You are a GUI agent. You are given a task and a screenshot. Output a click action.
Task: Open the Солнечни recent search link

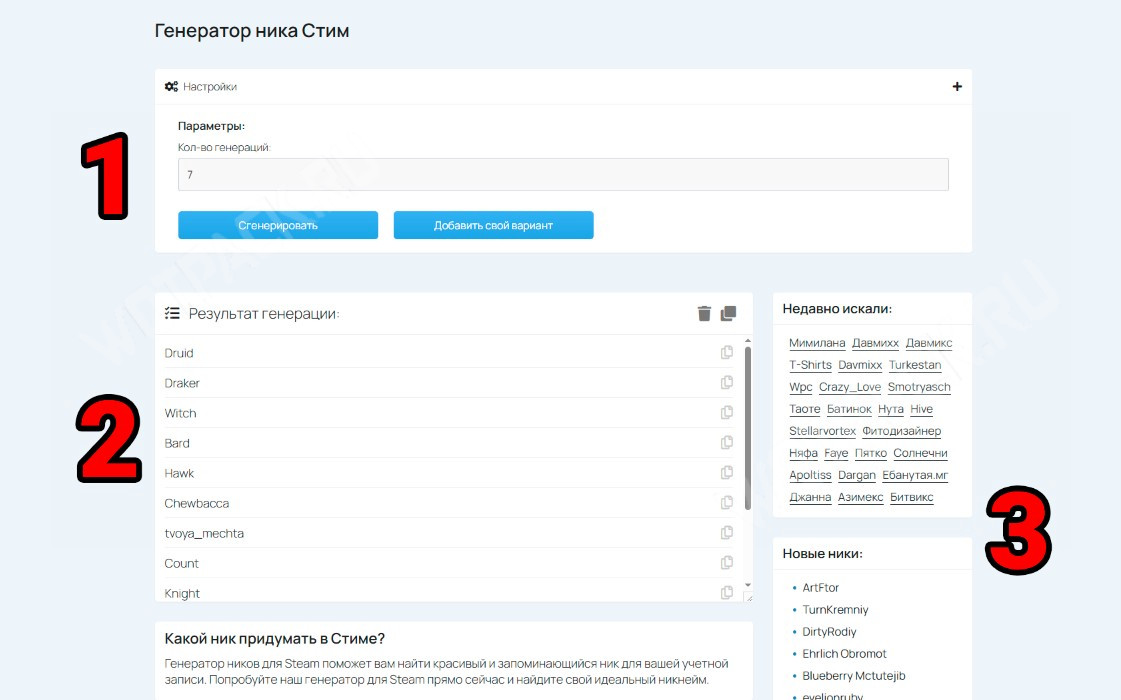click(x=921, y=453)
